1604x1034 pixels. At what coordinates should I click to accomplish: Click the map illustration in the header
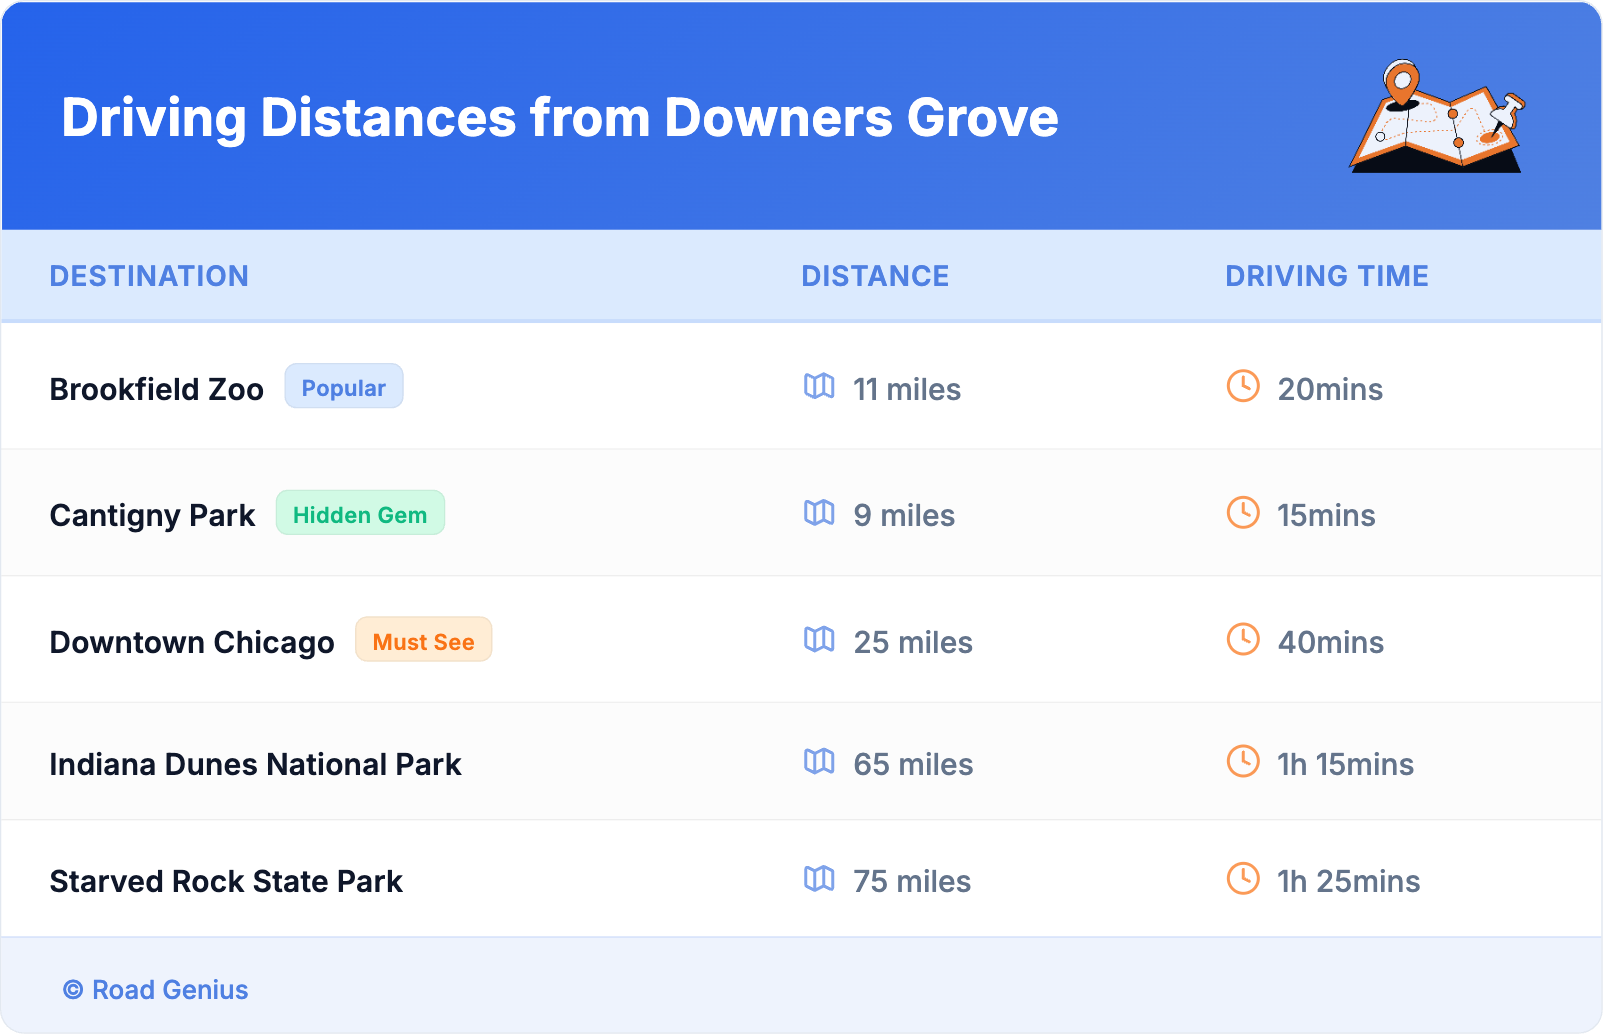[1438, 117]
